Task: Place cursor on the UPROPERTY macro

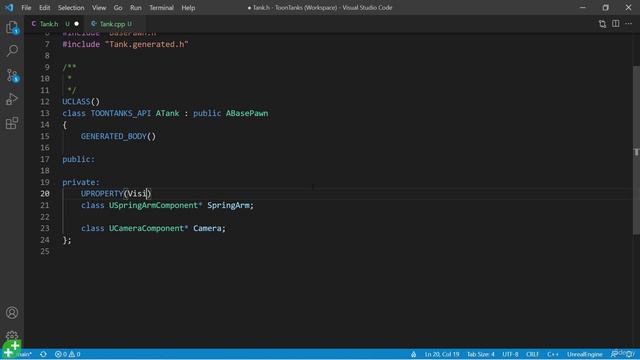Action: click(x=102, y=193)
